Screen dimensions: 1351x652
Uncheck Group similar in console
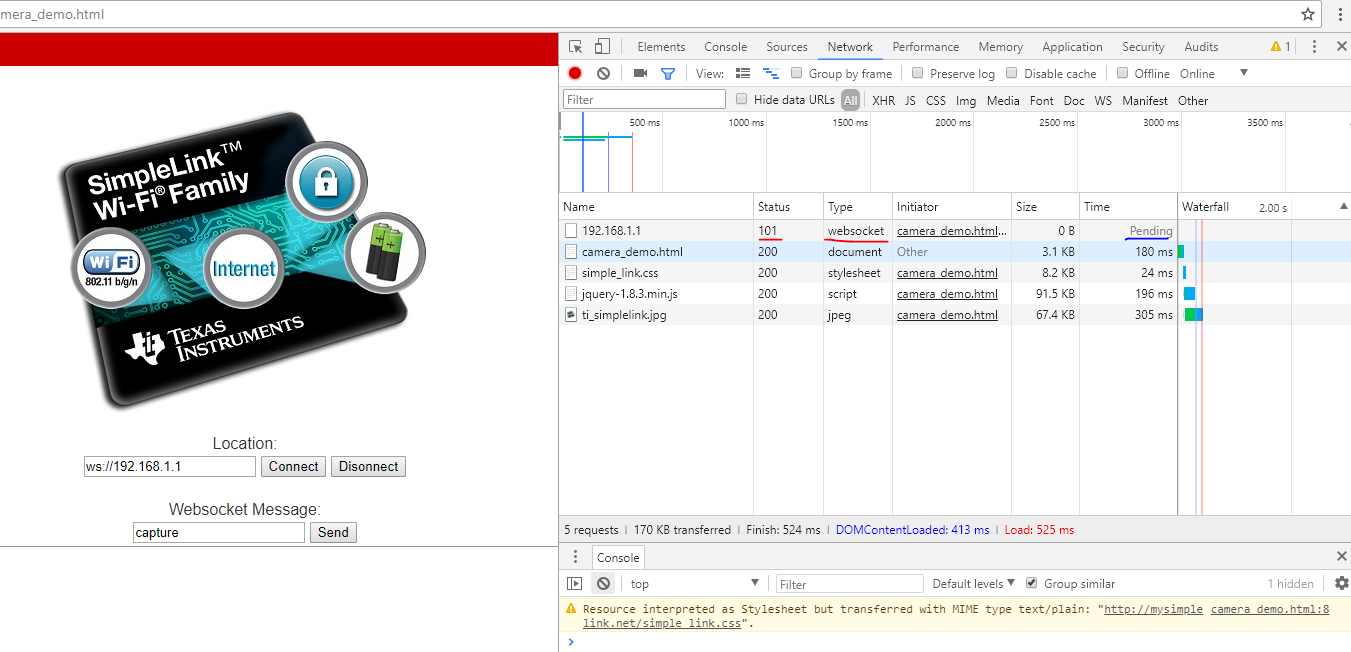pos(1032,583)
